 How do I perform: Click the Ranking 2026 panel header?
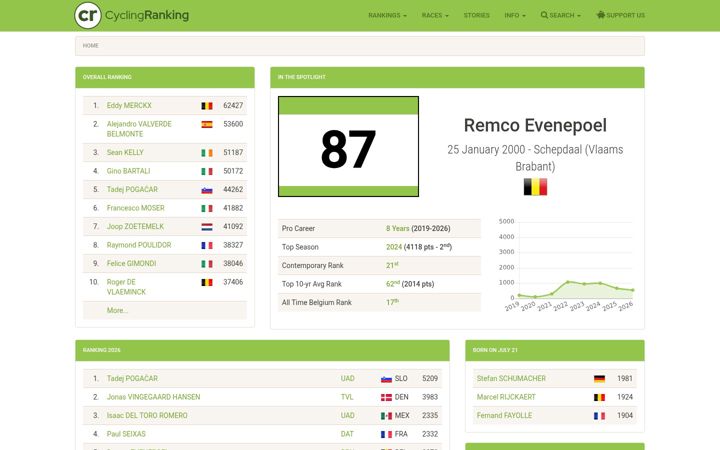[x=262, y=350]
